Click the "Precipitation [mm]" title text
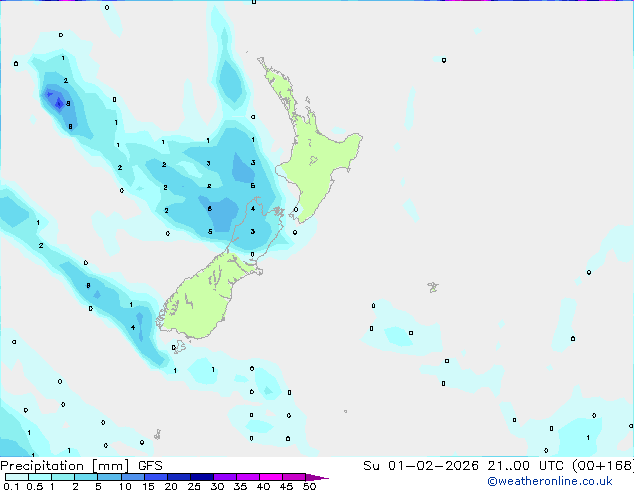634x490 pixels. click(x=65, y=466)
